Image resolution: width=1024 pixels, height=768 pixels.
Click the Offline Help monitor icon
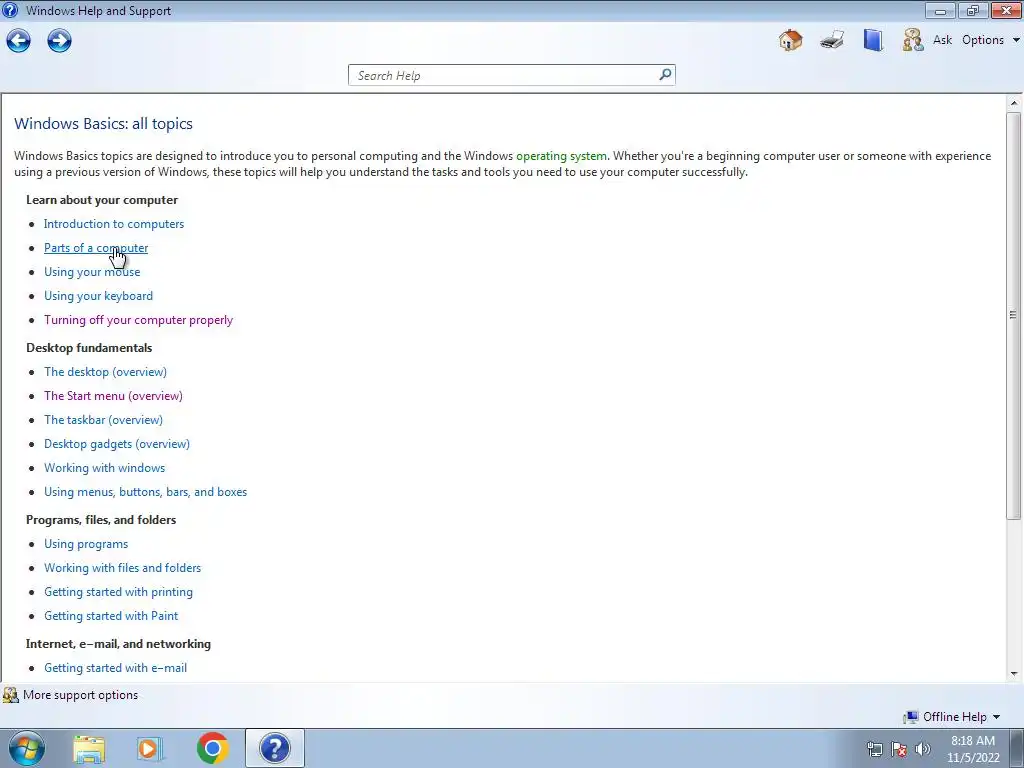click(x=910, y=717)
